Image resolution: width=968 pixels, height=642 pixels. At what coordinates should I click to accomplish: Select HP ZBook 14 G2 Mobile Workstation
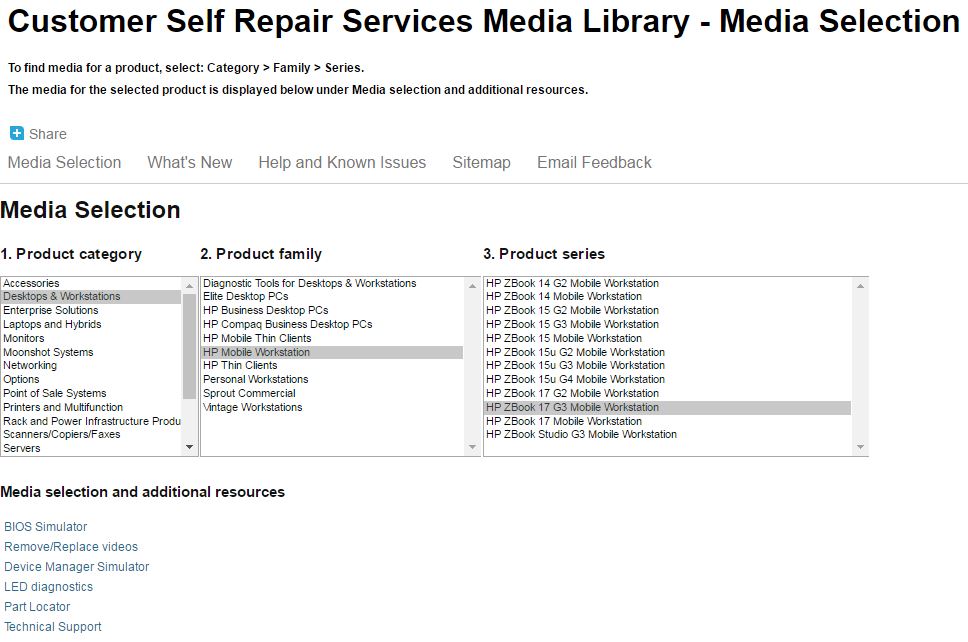click(667, 283)
